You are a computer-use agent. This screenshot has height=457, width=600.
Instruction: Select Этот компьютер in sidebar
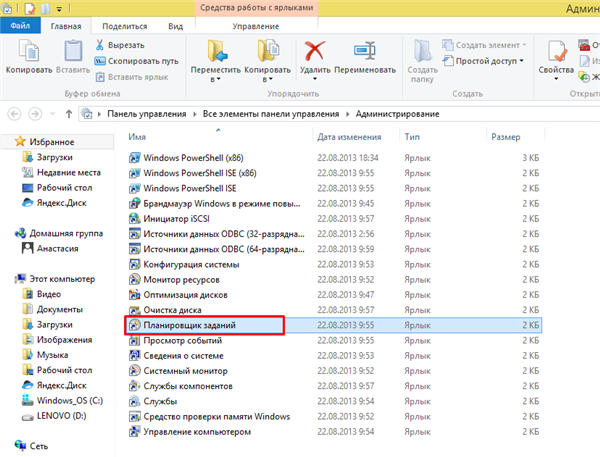point(62,279)
